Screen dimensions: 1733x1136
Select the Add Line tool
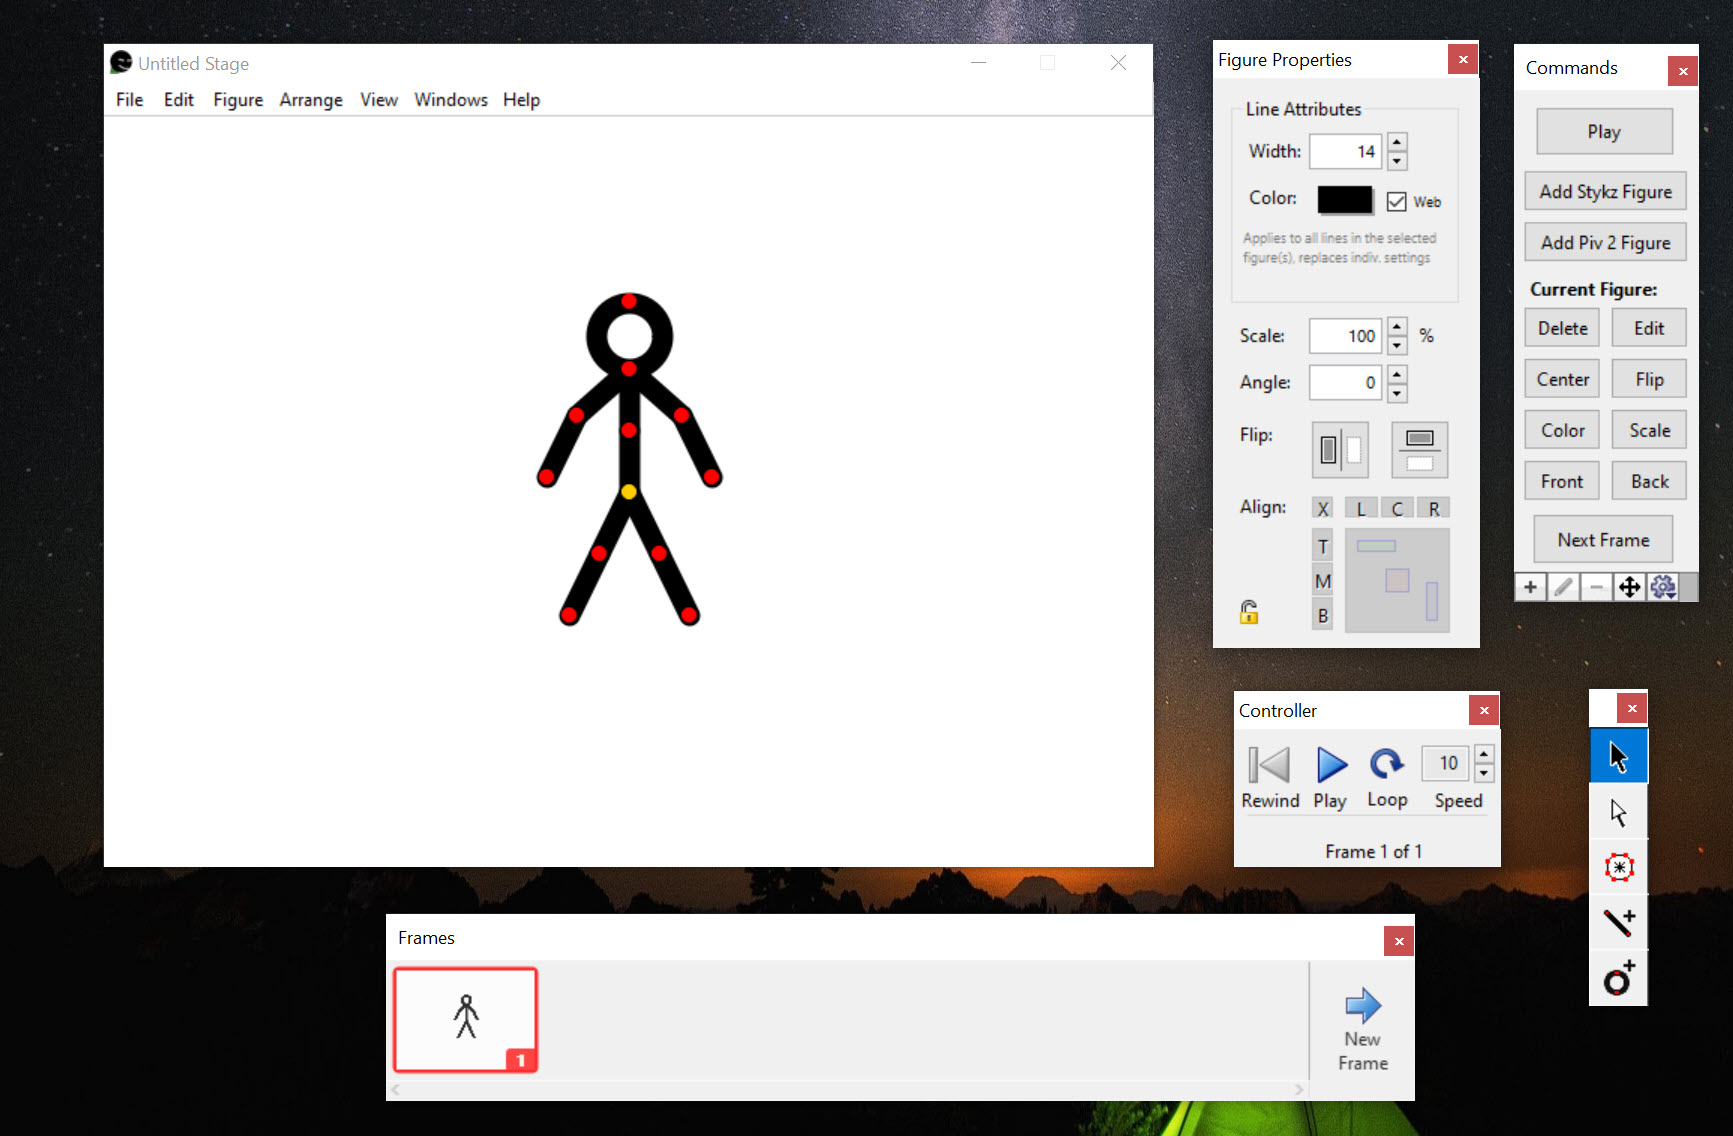(x=1618, y=922)
